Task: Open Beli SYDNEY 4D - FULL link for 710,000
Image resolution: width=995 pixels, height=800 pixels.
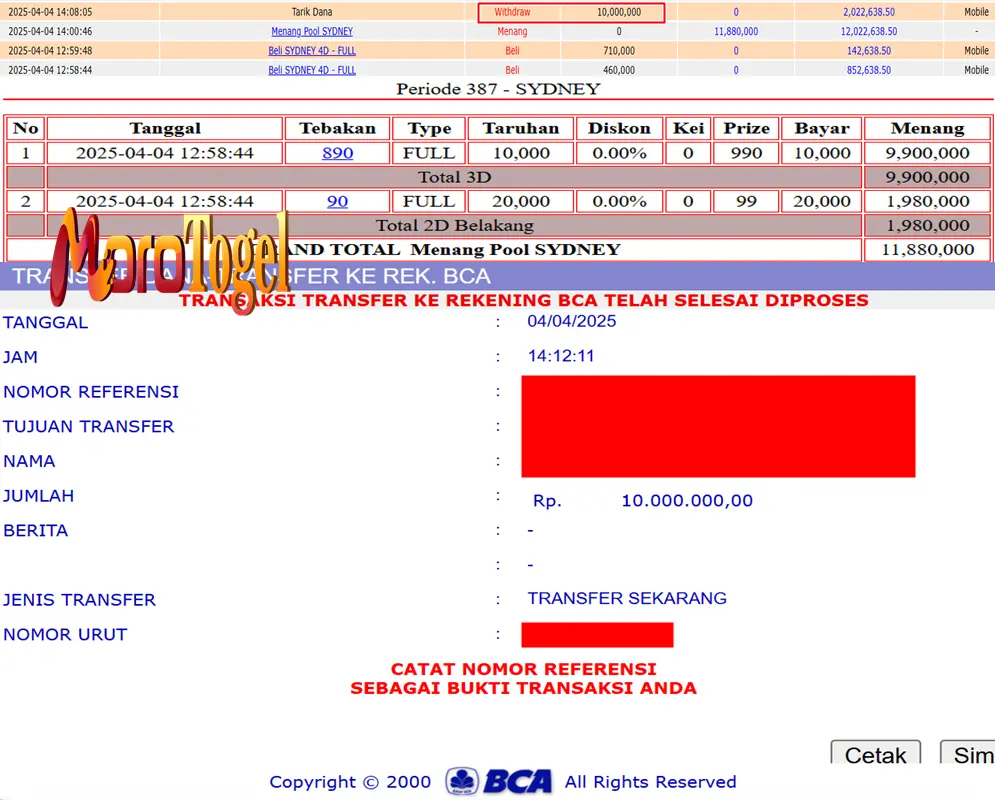Action: click(312, 51)
